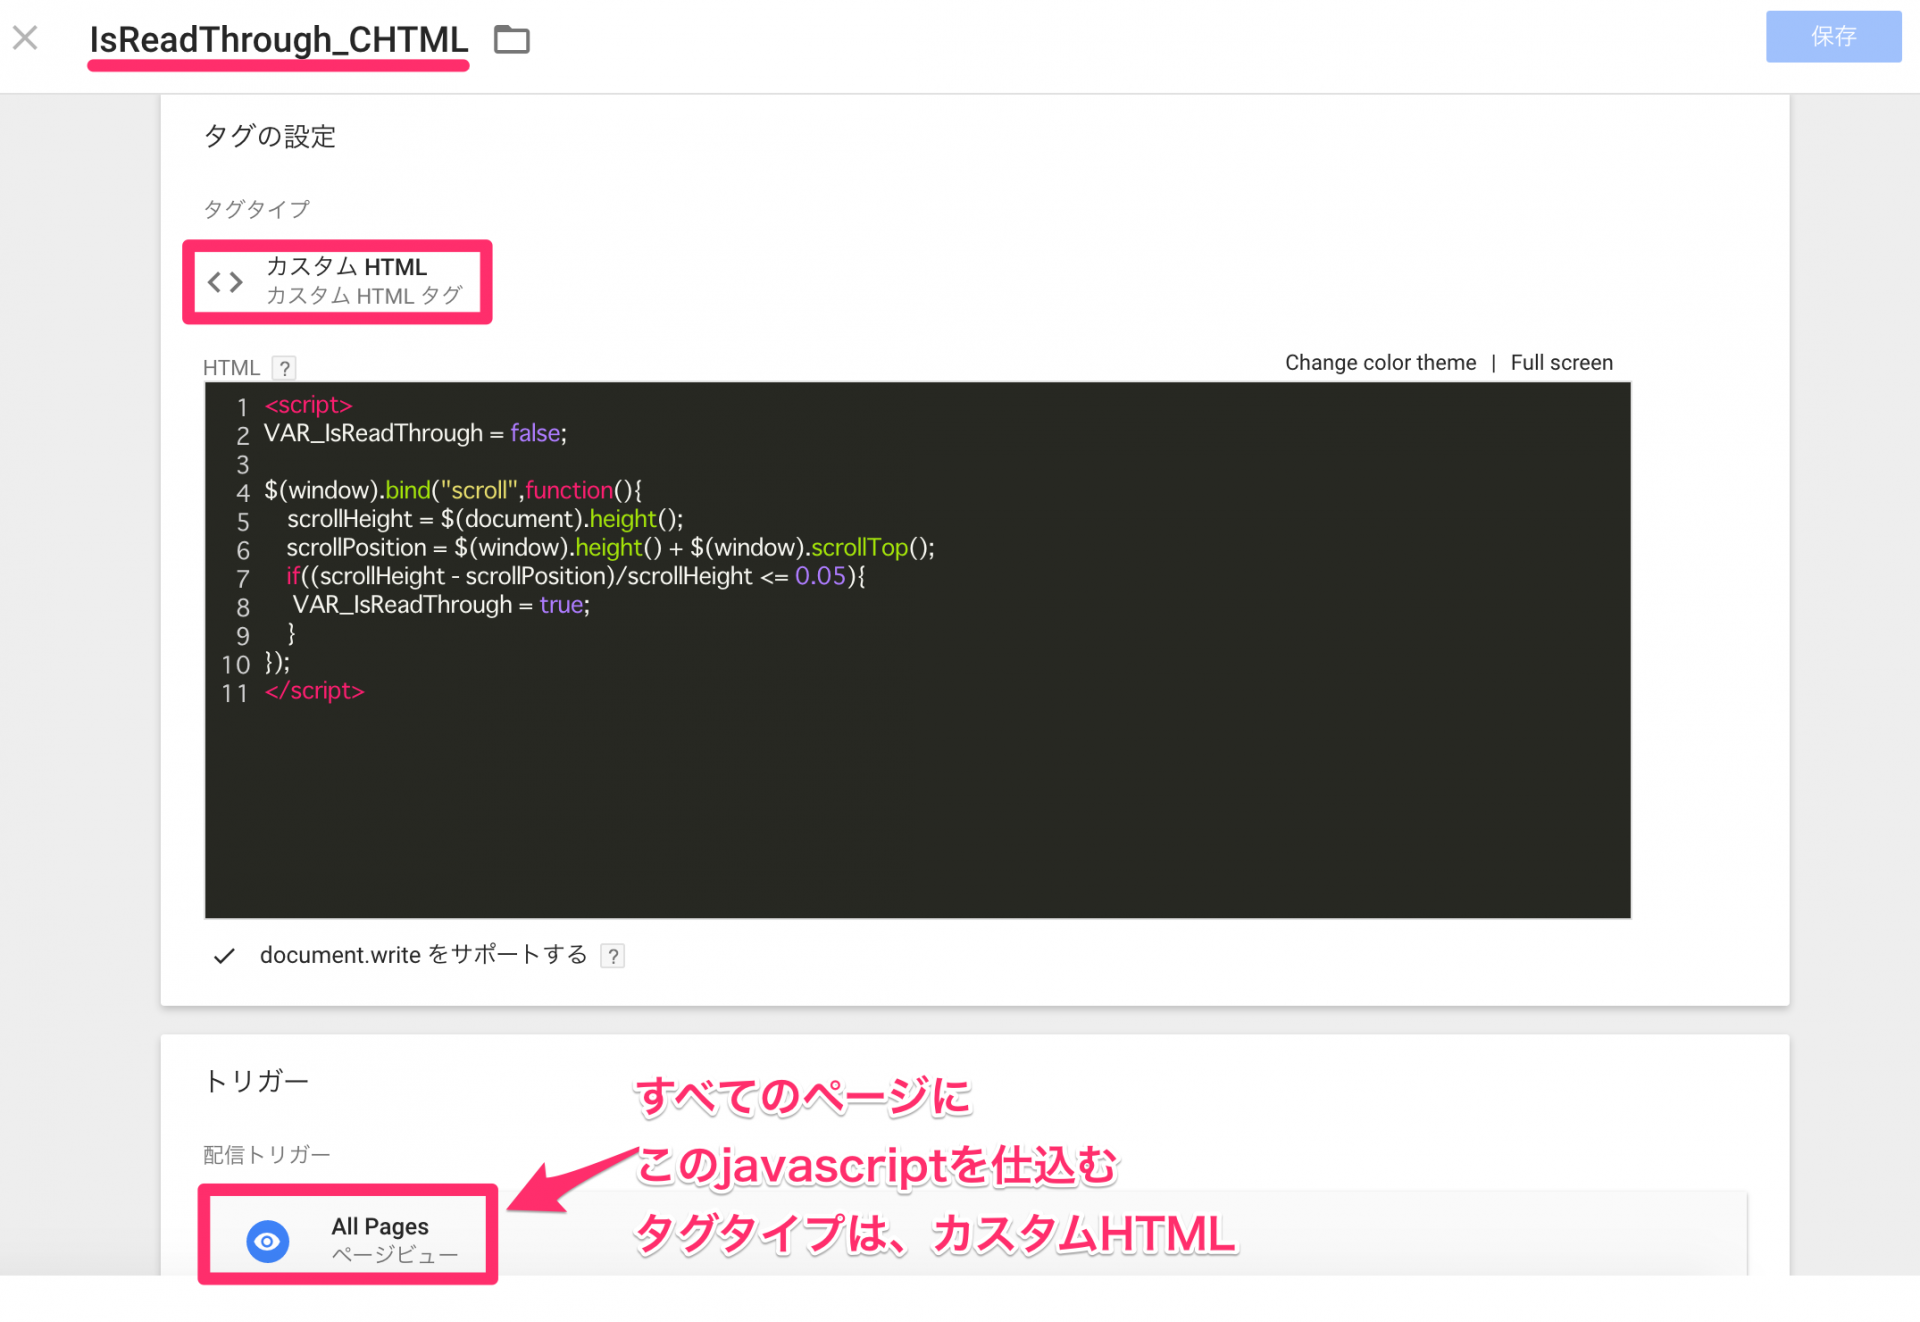Click line 'VAR_IsReadThrough = false;'
The image size is (1920, 1322).
tap(415, 433)
